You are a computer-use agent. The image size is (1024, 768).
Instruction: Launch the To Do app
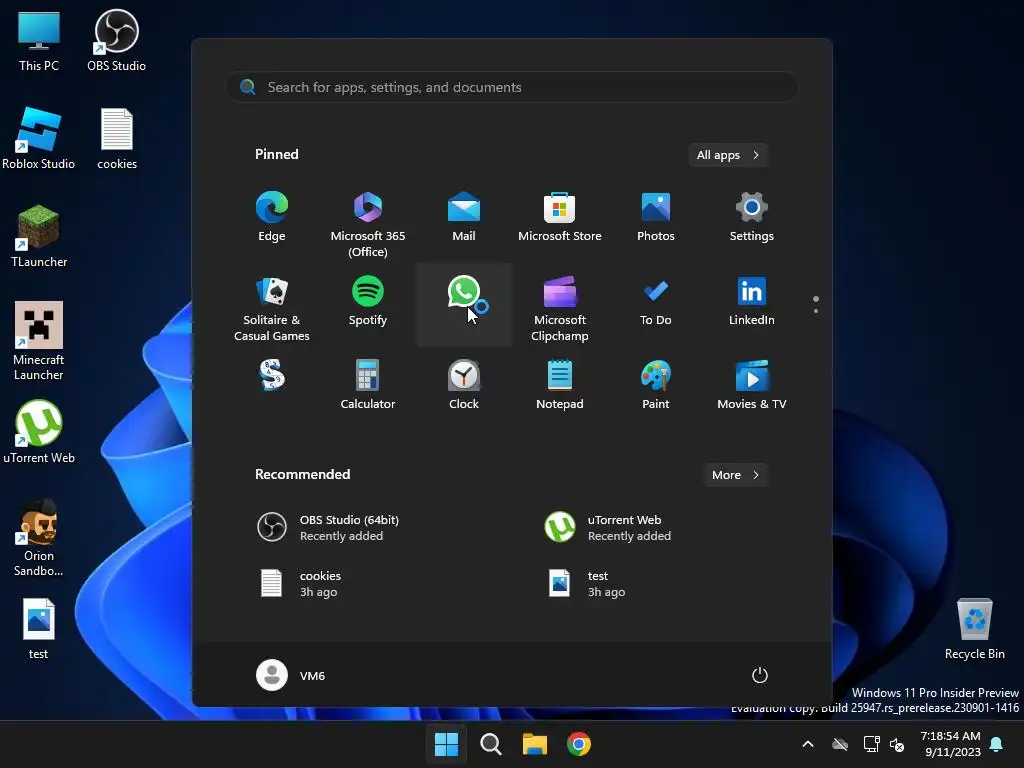pyautogui.click(x=656, y=301)
